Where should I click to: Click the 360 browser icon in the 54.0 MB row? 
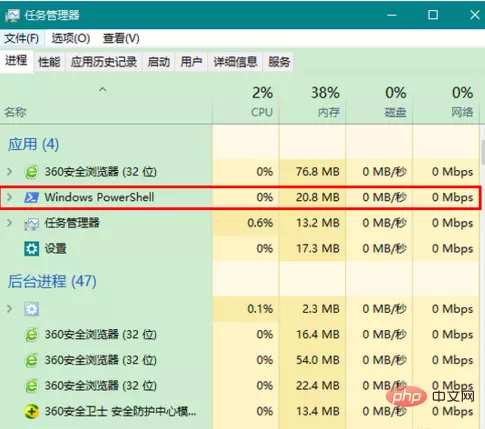(31, 360)
